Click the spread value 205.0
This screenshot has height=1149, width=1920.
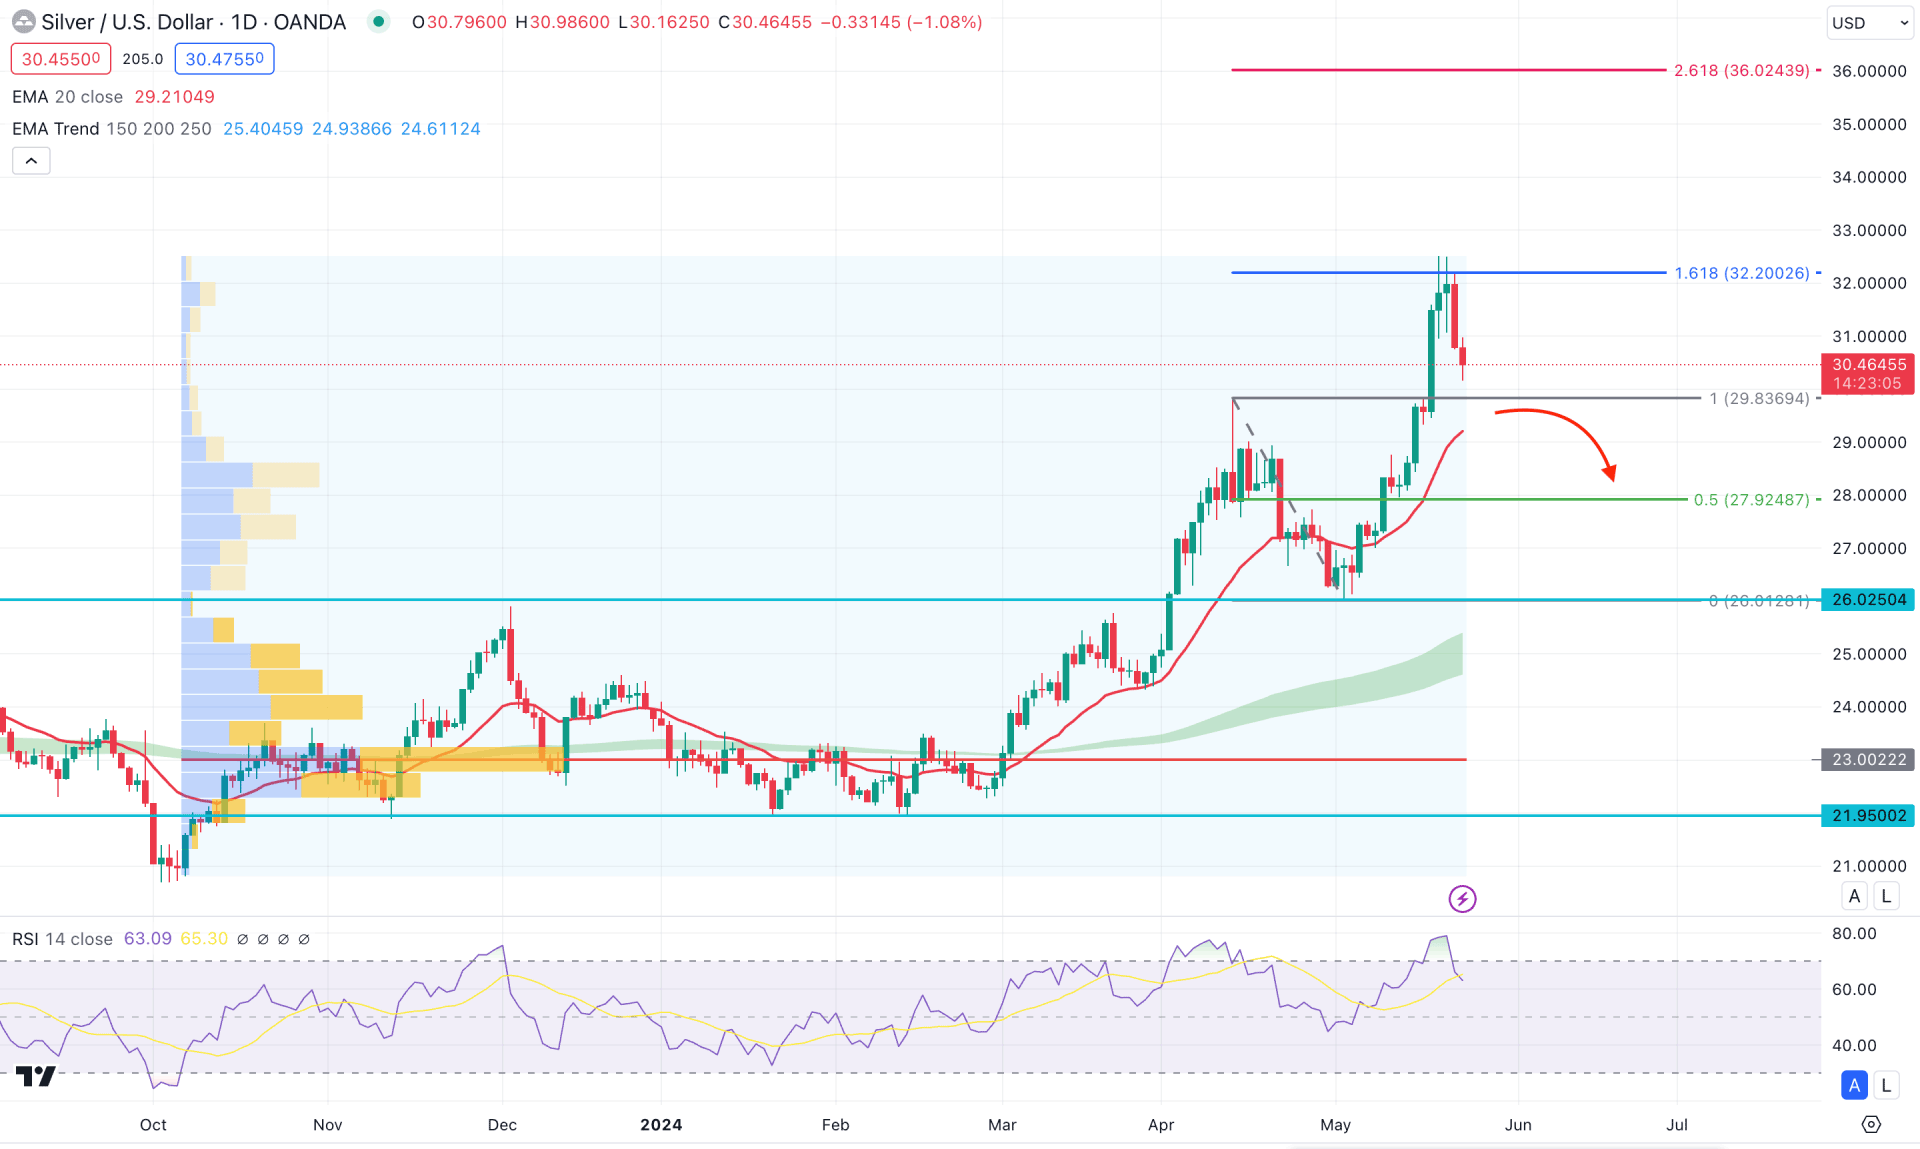[143, 59]
